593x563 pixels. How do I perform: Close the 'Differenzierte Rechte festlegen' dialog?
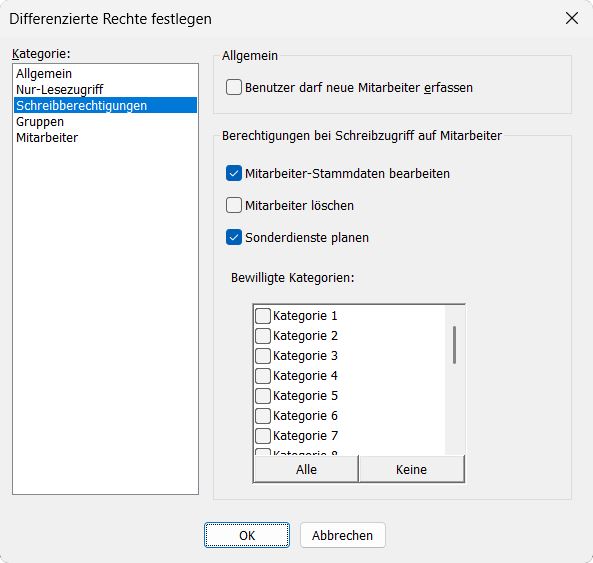[x=572, y=18]
